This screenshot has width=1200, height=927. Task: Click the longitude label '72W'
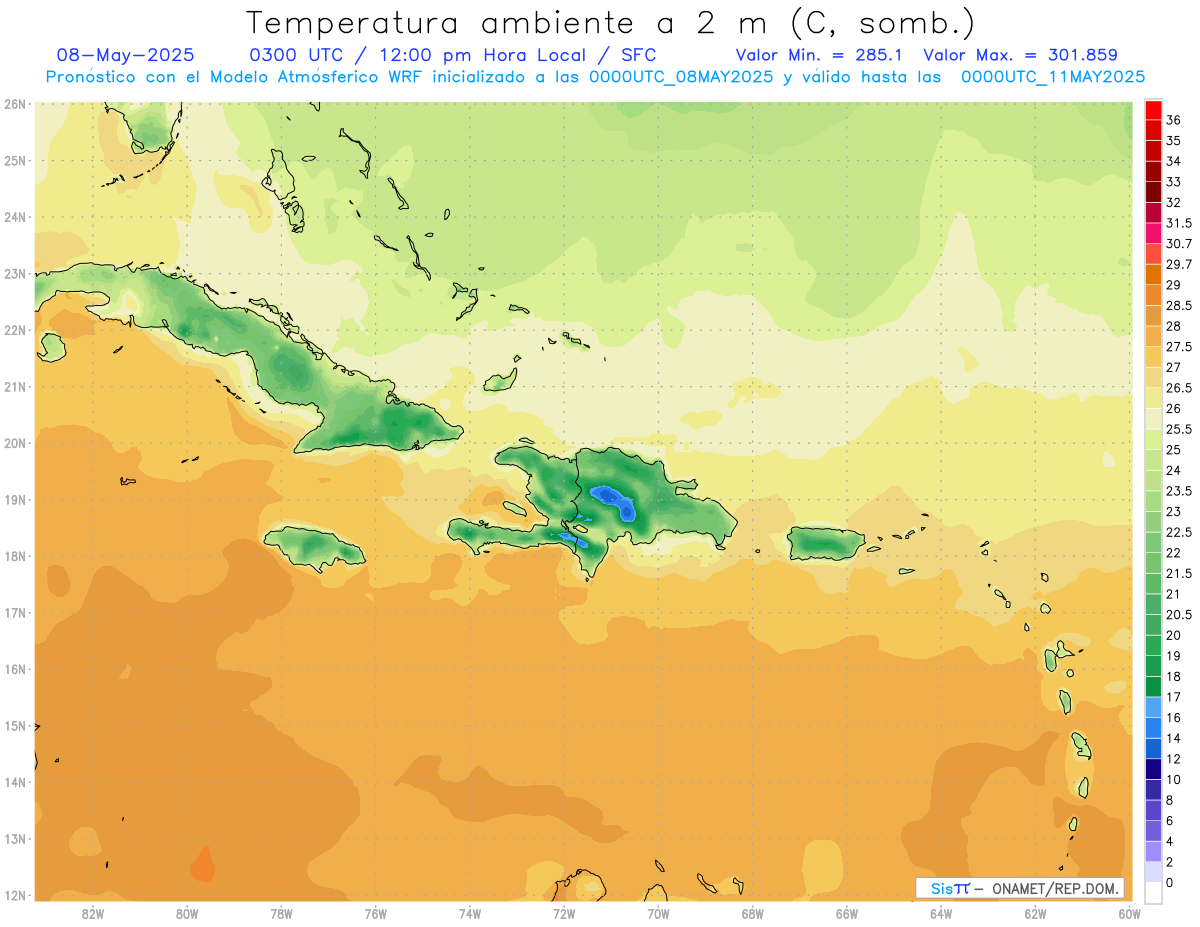pyautogui.click(x=564, y=914)
